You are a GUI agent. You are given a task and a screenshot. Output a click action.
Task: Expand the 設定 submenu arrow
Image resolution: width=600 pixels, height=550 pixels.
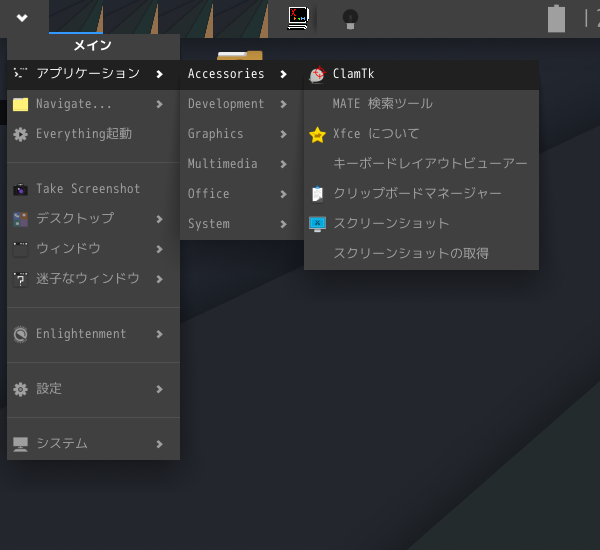pos(159,389)
